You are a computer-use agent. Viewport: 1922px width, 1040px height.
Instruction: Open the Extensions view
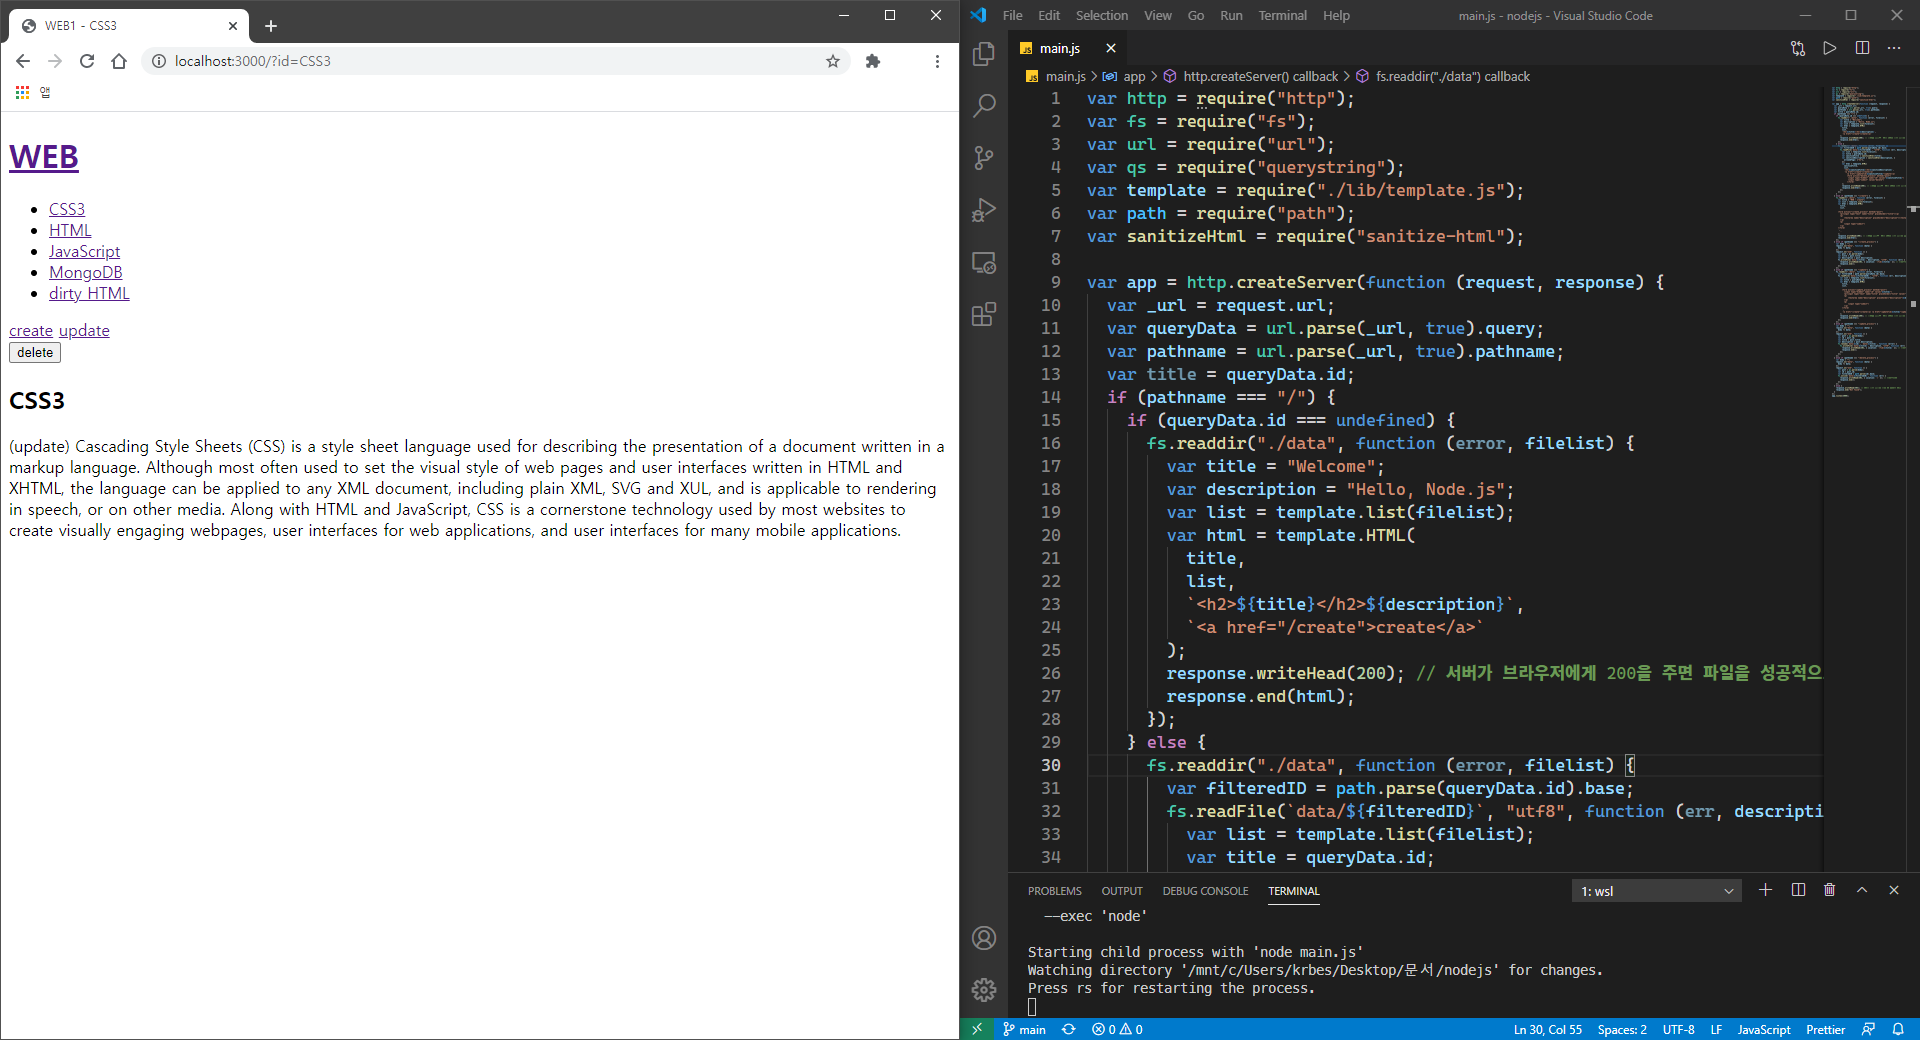coord(984,315)
